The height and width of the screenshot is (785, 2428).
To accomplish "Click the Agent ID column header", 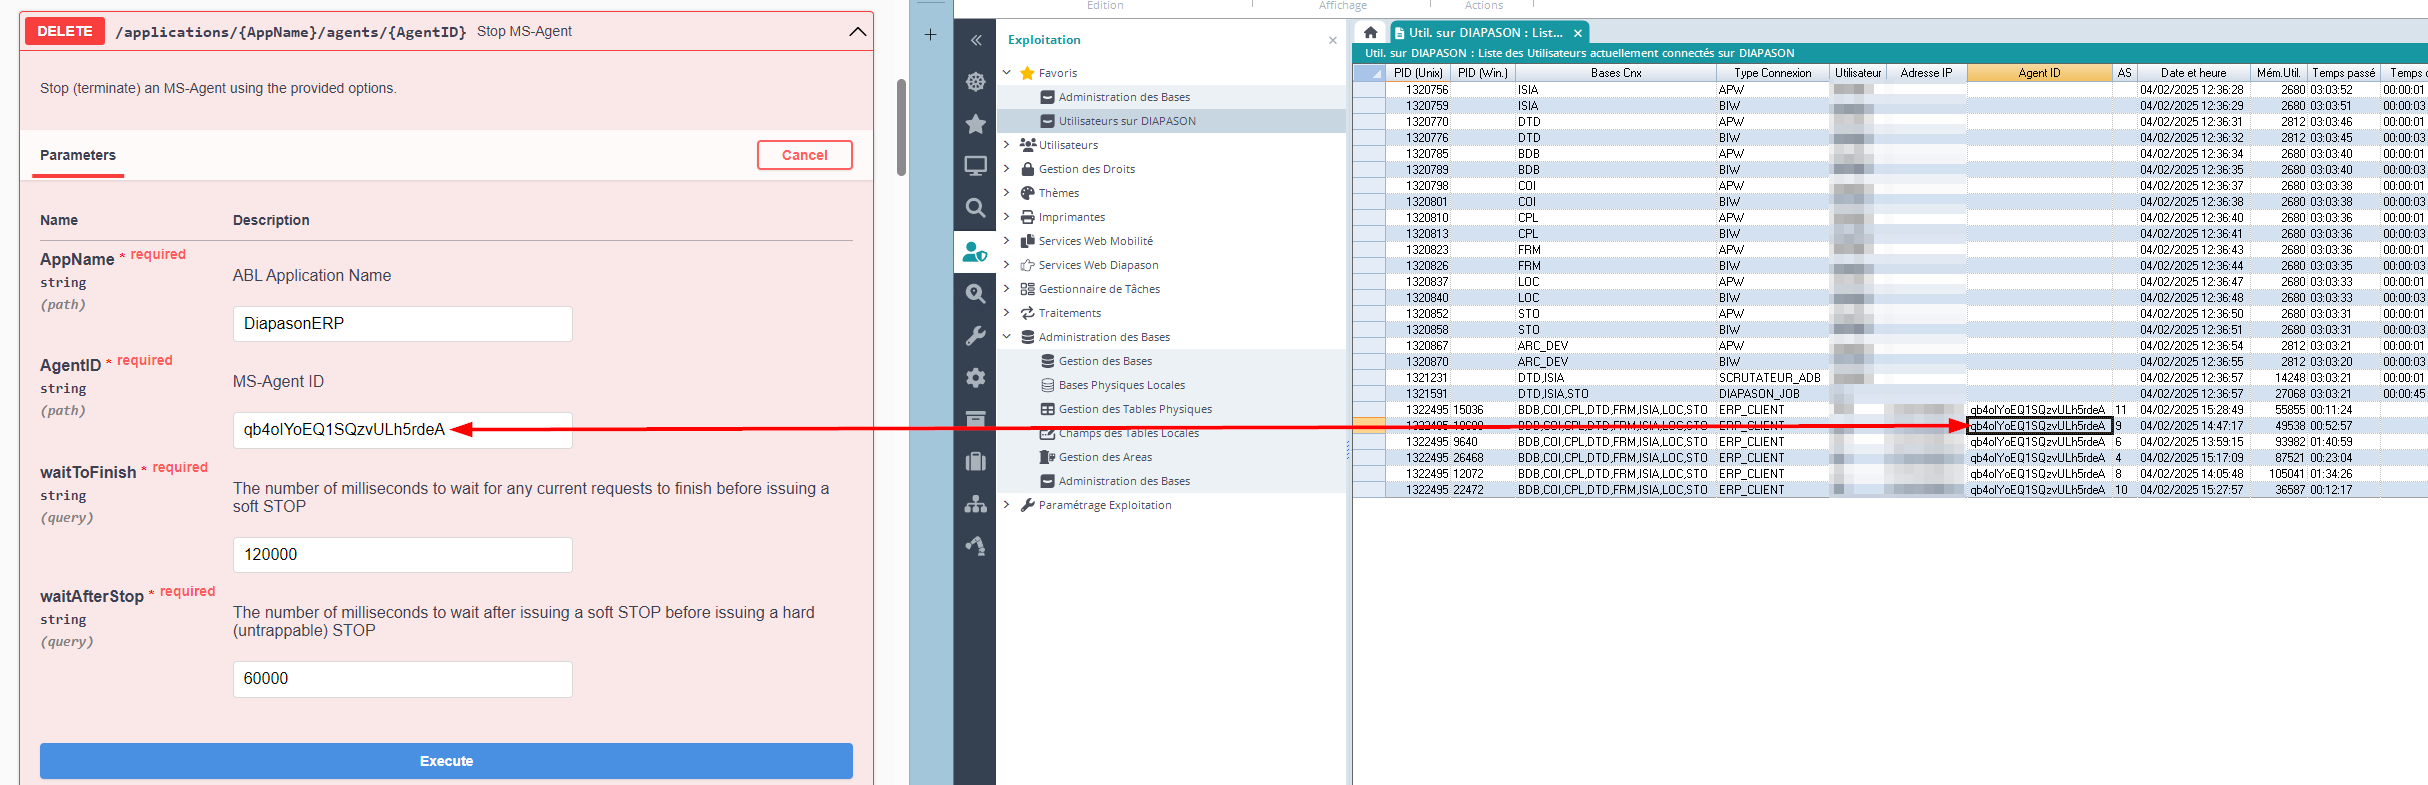I will click(x=2038, y=73).
